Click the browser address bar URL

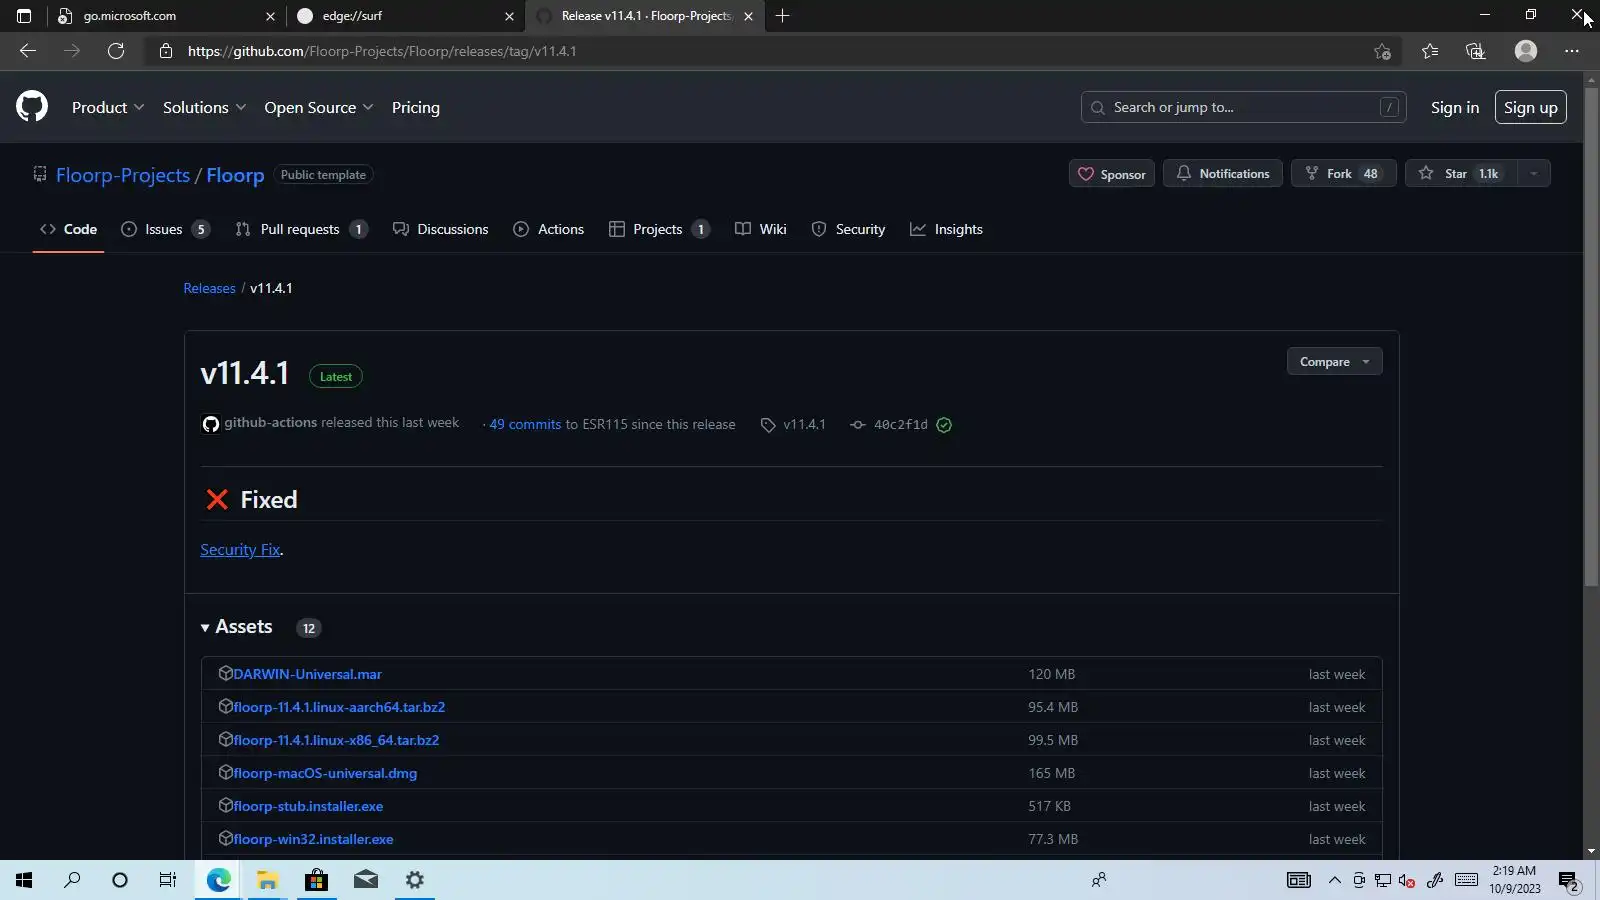pos(382,51)
